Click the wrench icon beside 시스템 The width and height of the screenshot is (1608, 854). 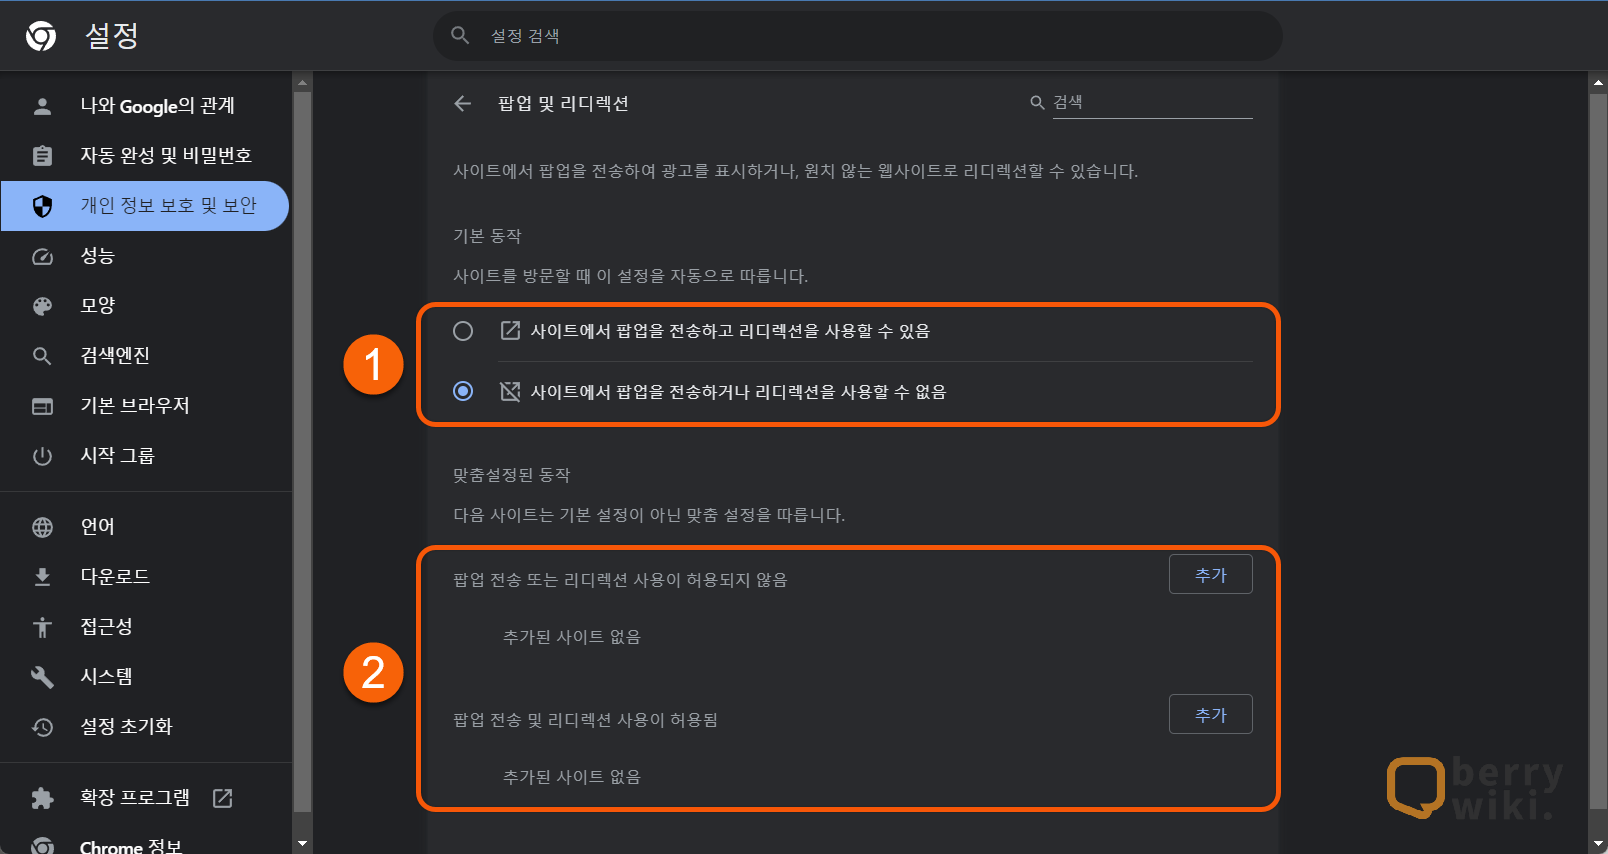pyautogui.click(x=42, y=677)
